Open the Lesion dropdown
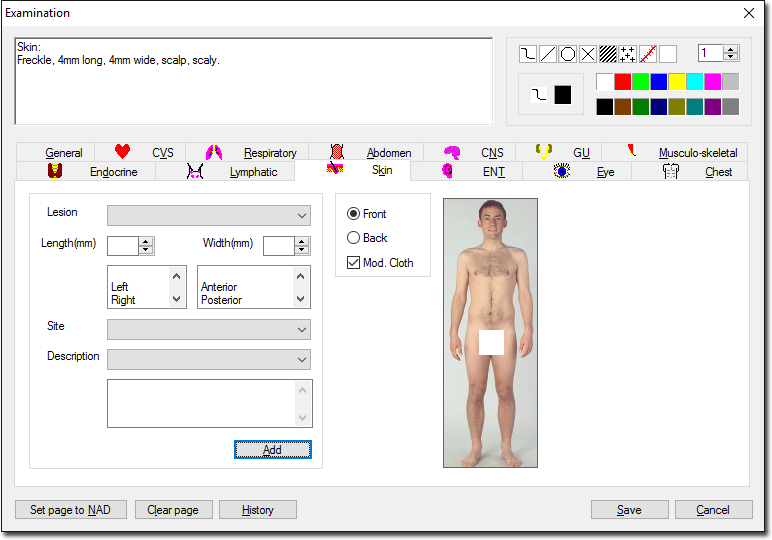 pyautogui.click(x=208, y=216)
